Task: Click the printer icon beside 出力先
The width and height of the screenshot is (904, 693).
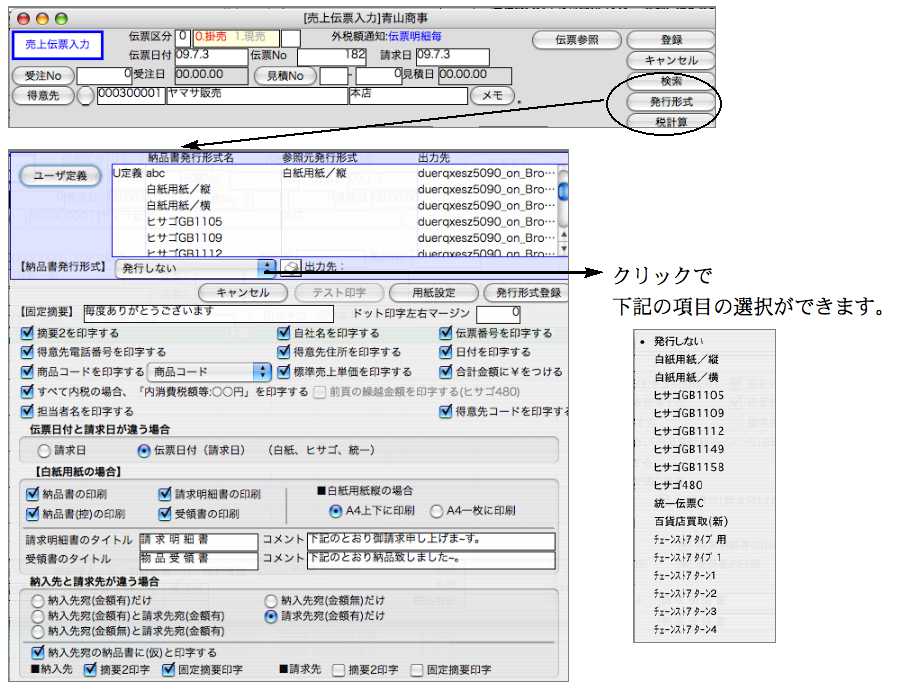Action: click(291, 268)
